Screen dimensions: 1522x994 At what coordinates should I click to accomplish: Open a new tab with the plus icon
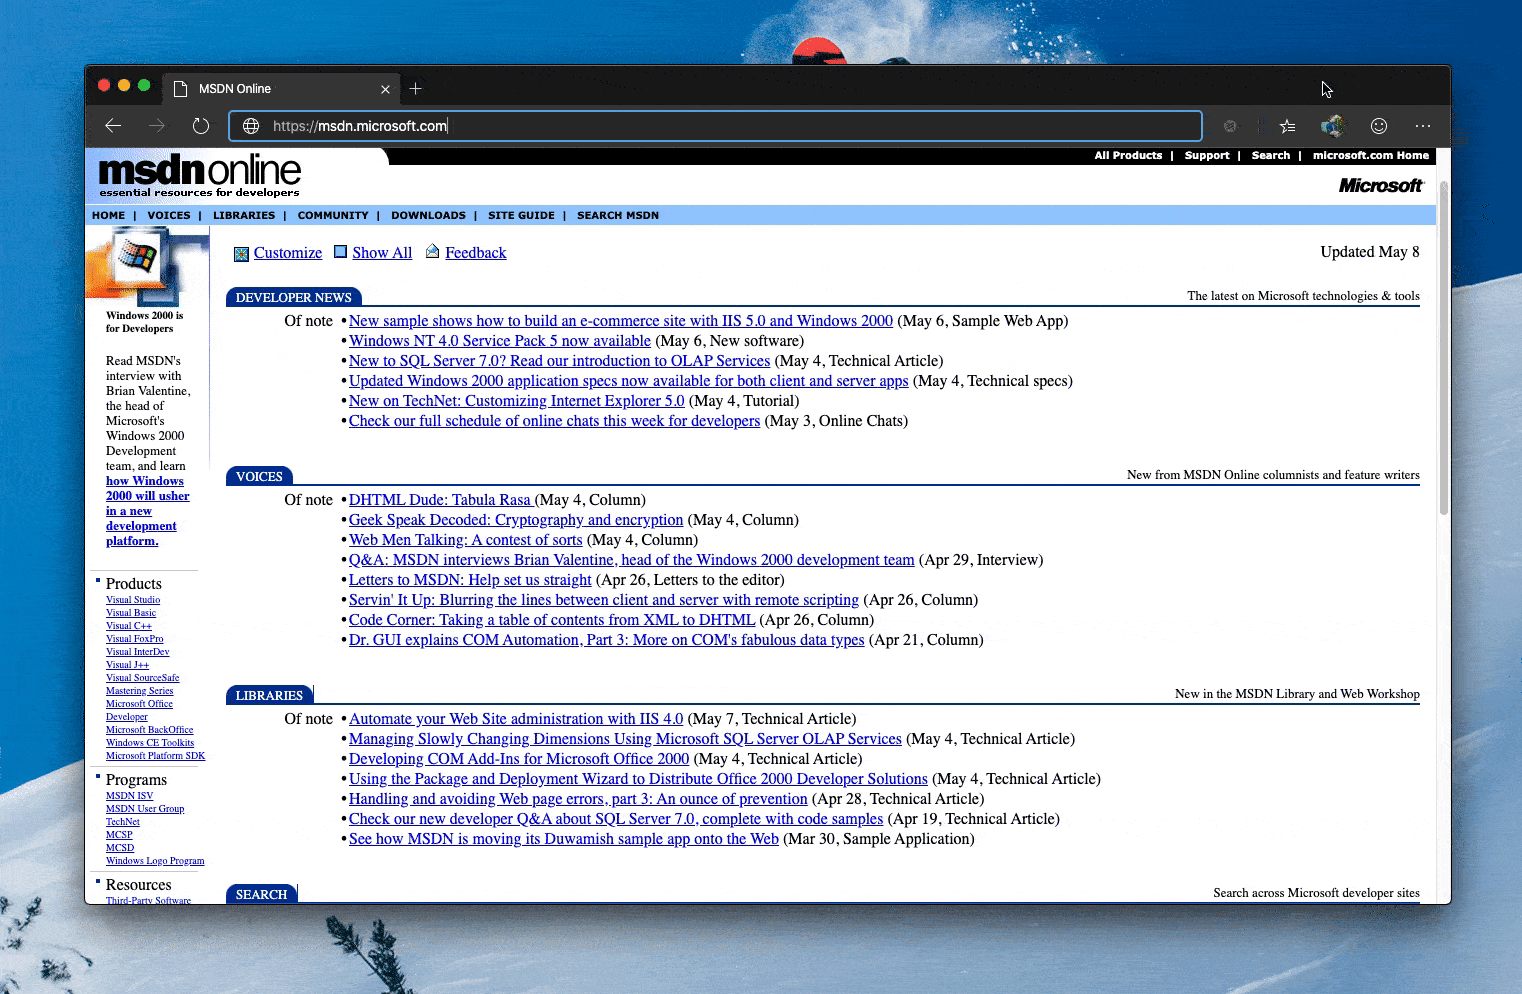coord(415,88)
